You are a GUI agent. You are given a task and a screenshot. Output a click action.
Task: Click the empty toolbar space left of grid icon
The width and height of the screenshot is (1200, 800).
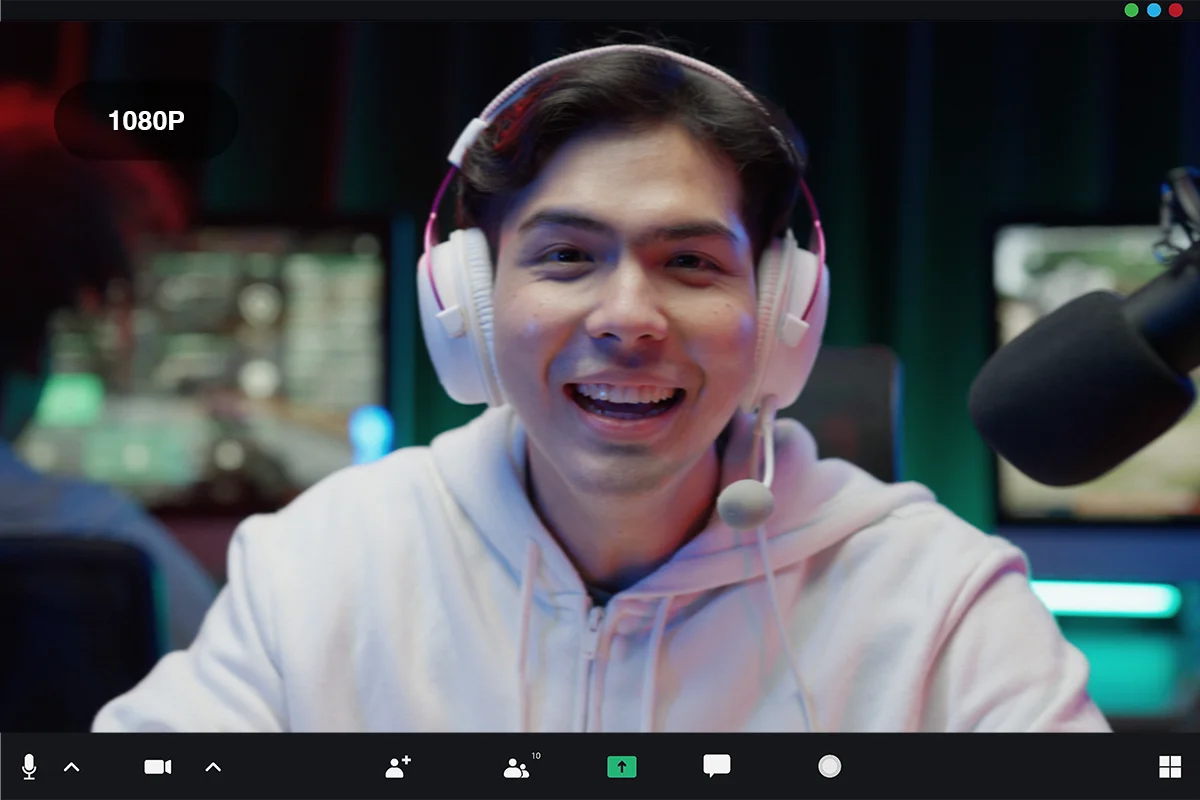(1000, 767)
